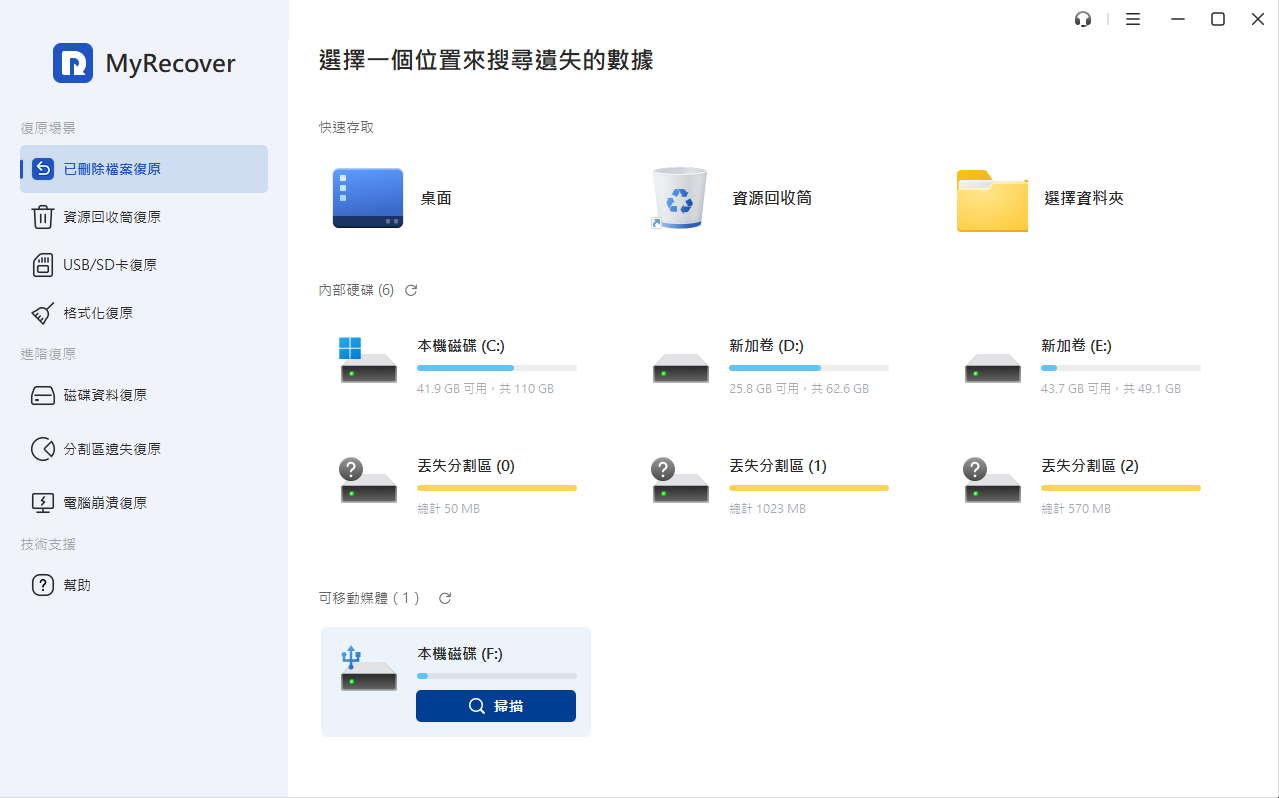This screenshot has width=1279, height=798.
Task: Click the 丟失分割區 (0) drive icon
Action: pyautogui.click(x=367, y=481)
